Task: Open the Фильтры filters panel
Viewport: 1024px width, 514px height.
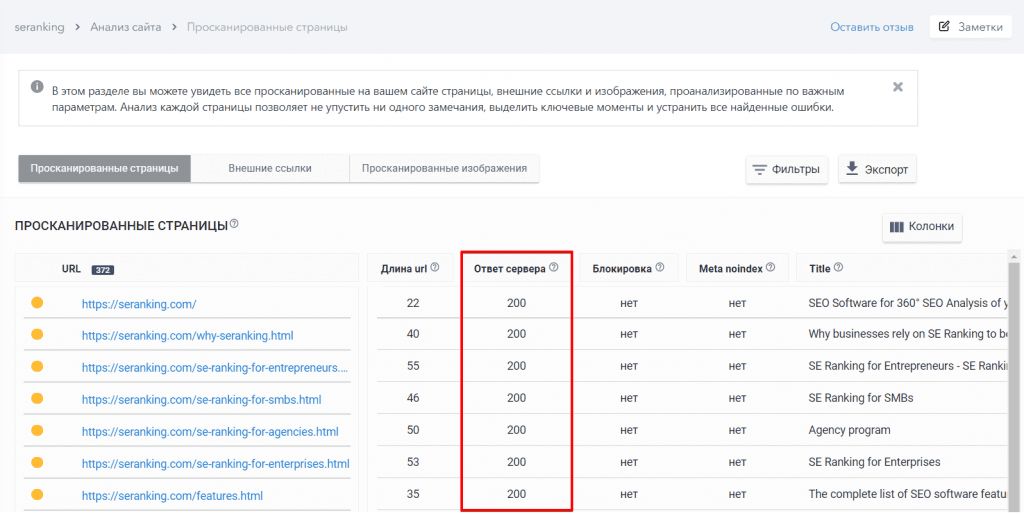Action: [x=786, y=169]
